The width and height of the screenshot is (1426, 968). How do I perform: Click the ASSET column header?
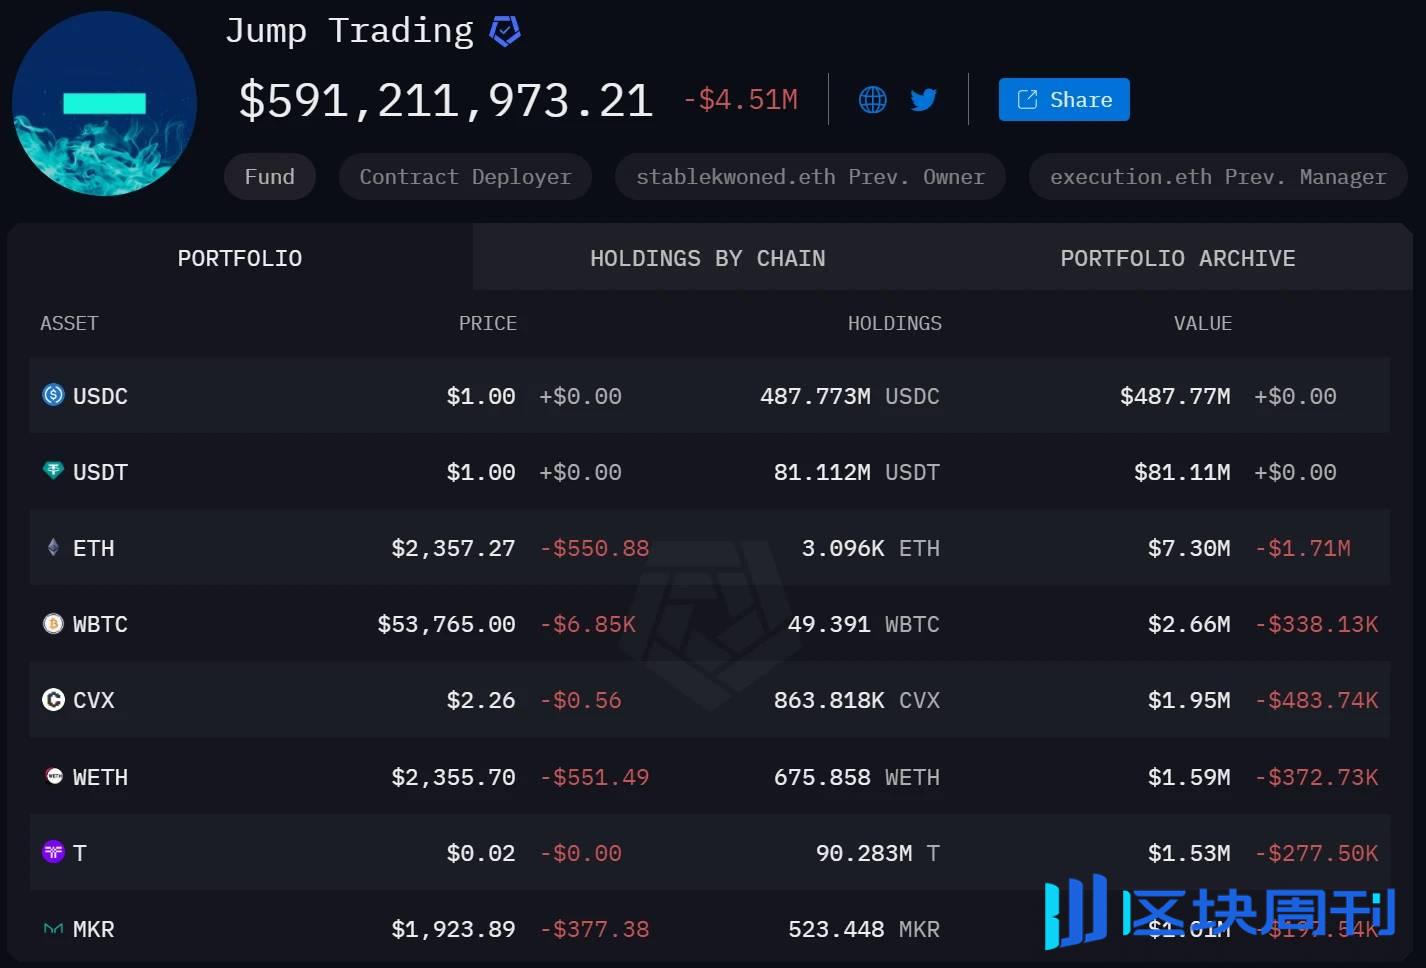pos(69,323)
